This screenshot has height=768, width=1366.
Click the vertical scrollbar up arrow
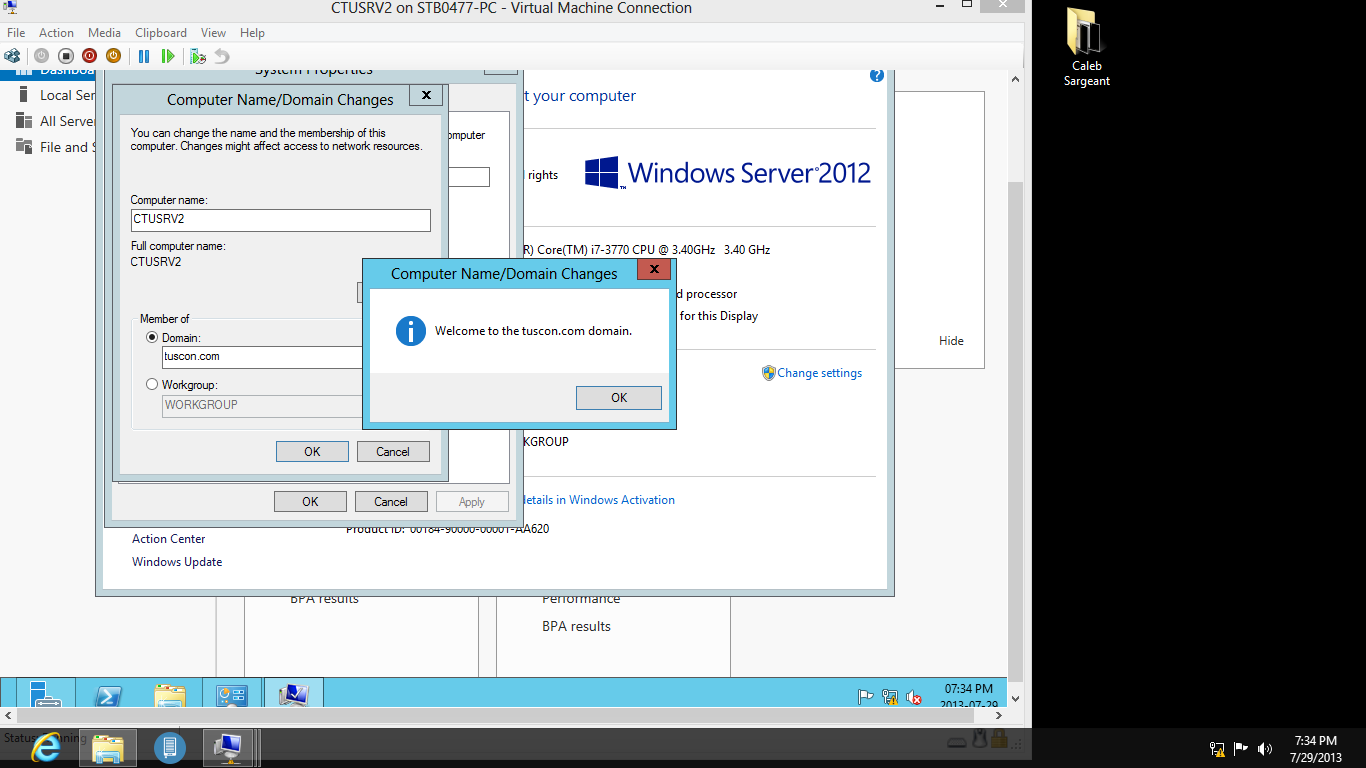[x=1016, y=79]
